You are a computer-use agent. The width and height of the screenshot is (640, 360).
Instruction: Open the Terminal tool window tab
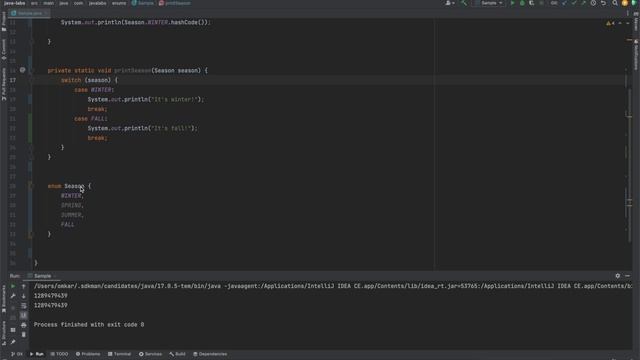point(120,354)
